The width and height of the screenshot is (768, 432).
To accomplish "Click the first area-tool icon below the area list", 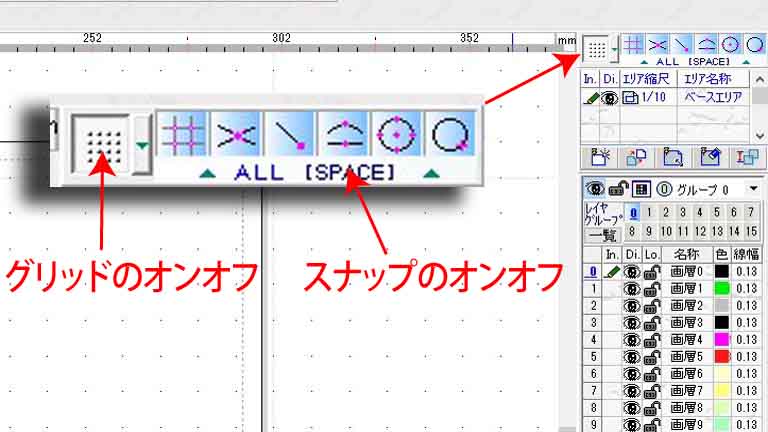I will [600, 157].
